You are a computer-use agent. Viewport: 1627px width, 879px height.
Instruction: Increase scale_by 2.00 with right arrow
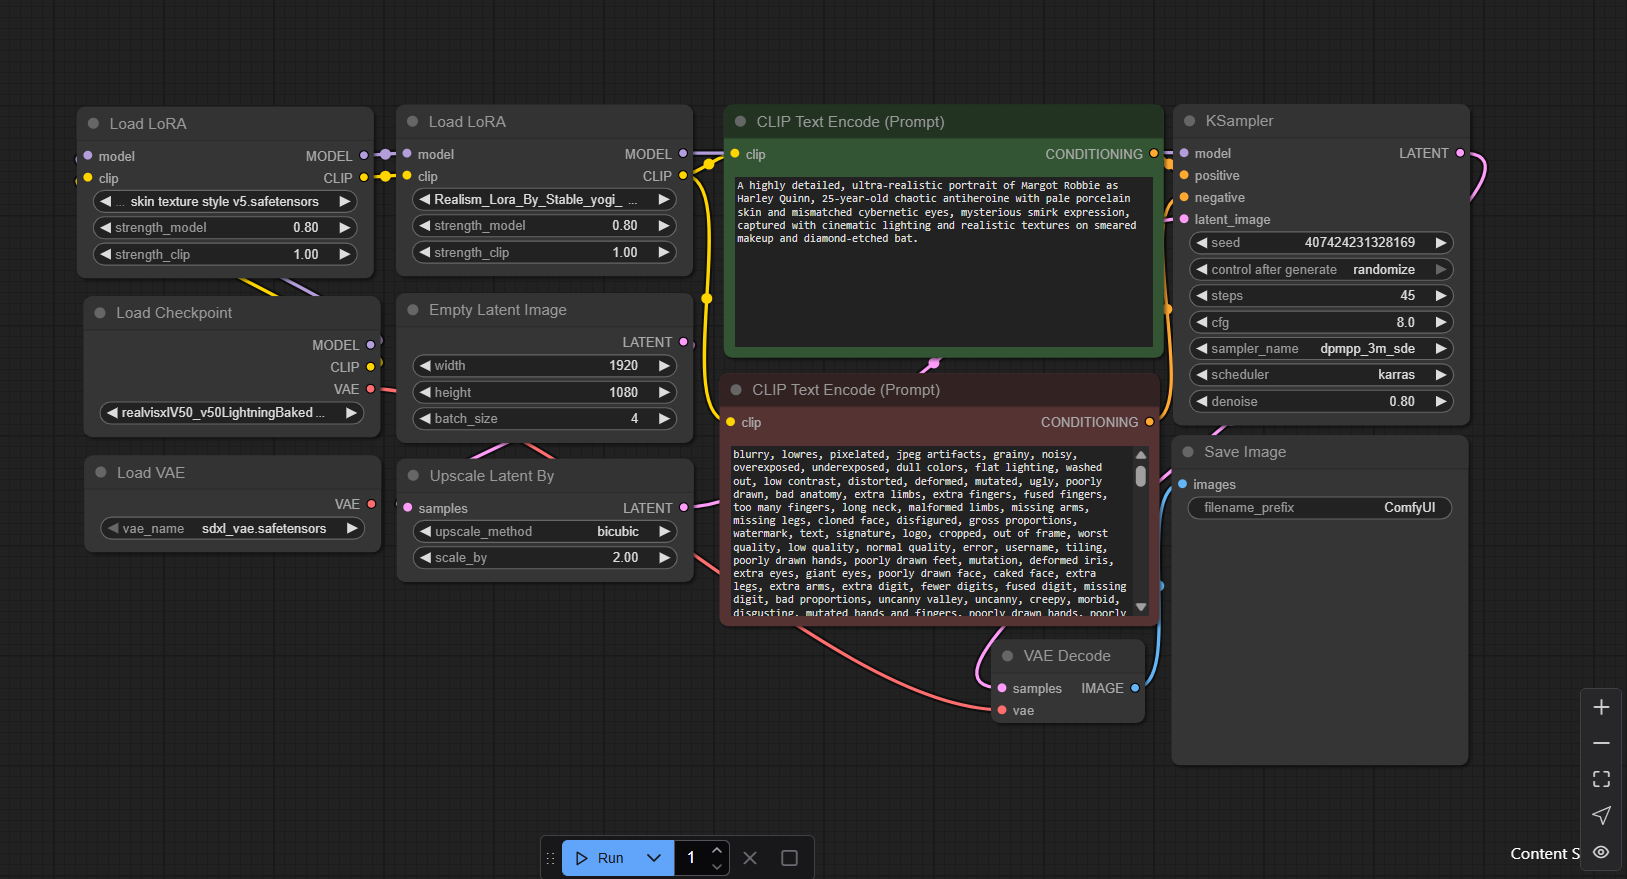[664, 557]
